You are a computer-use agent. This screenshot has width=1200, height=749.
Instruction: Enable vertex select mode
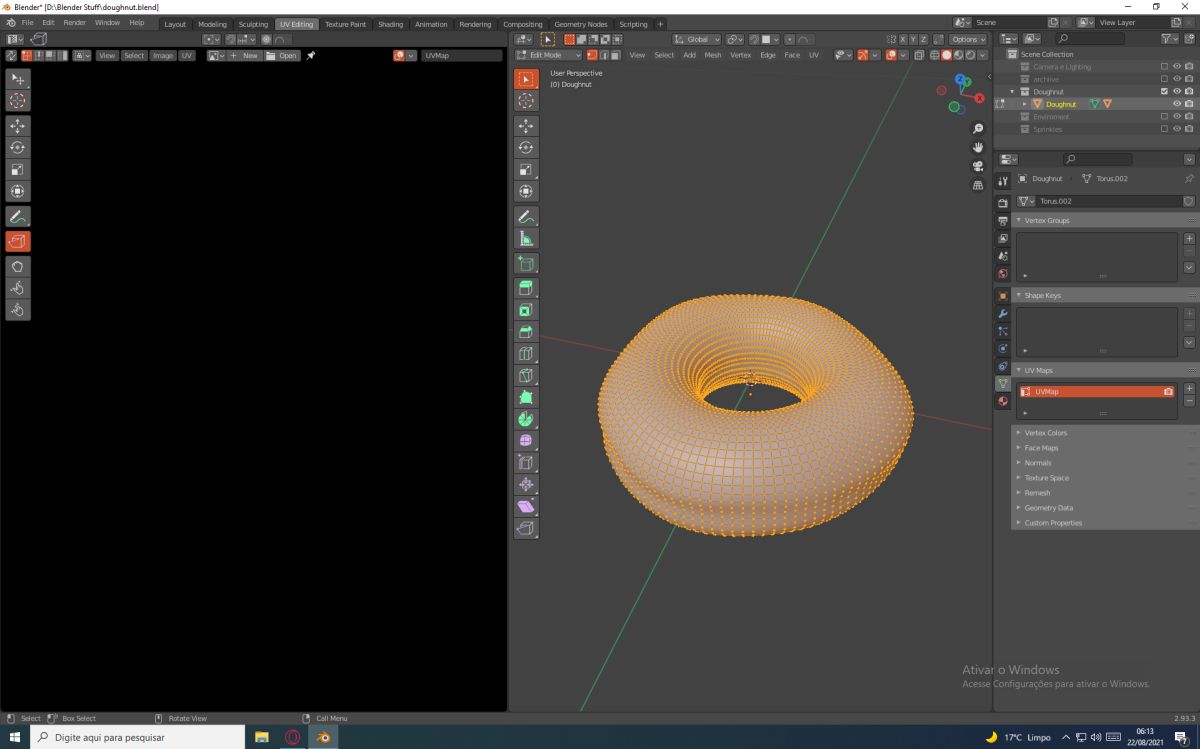coord(592,55)
